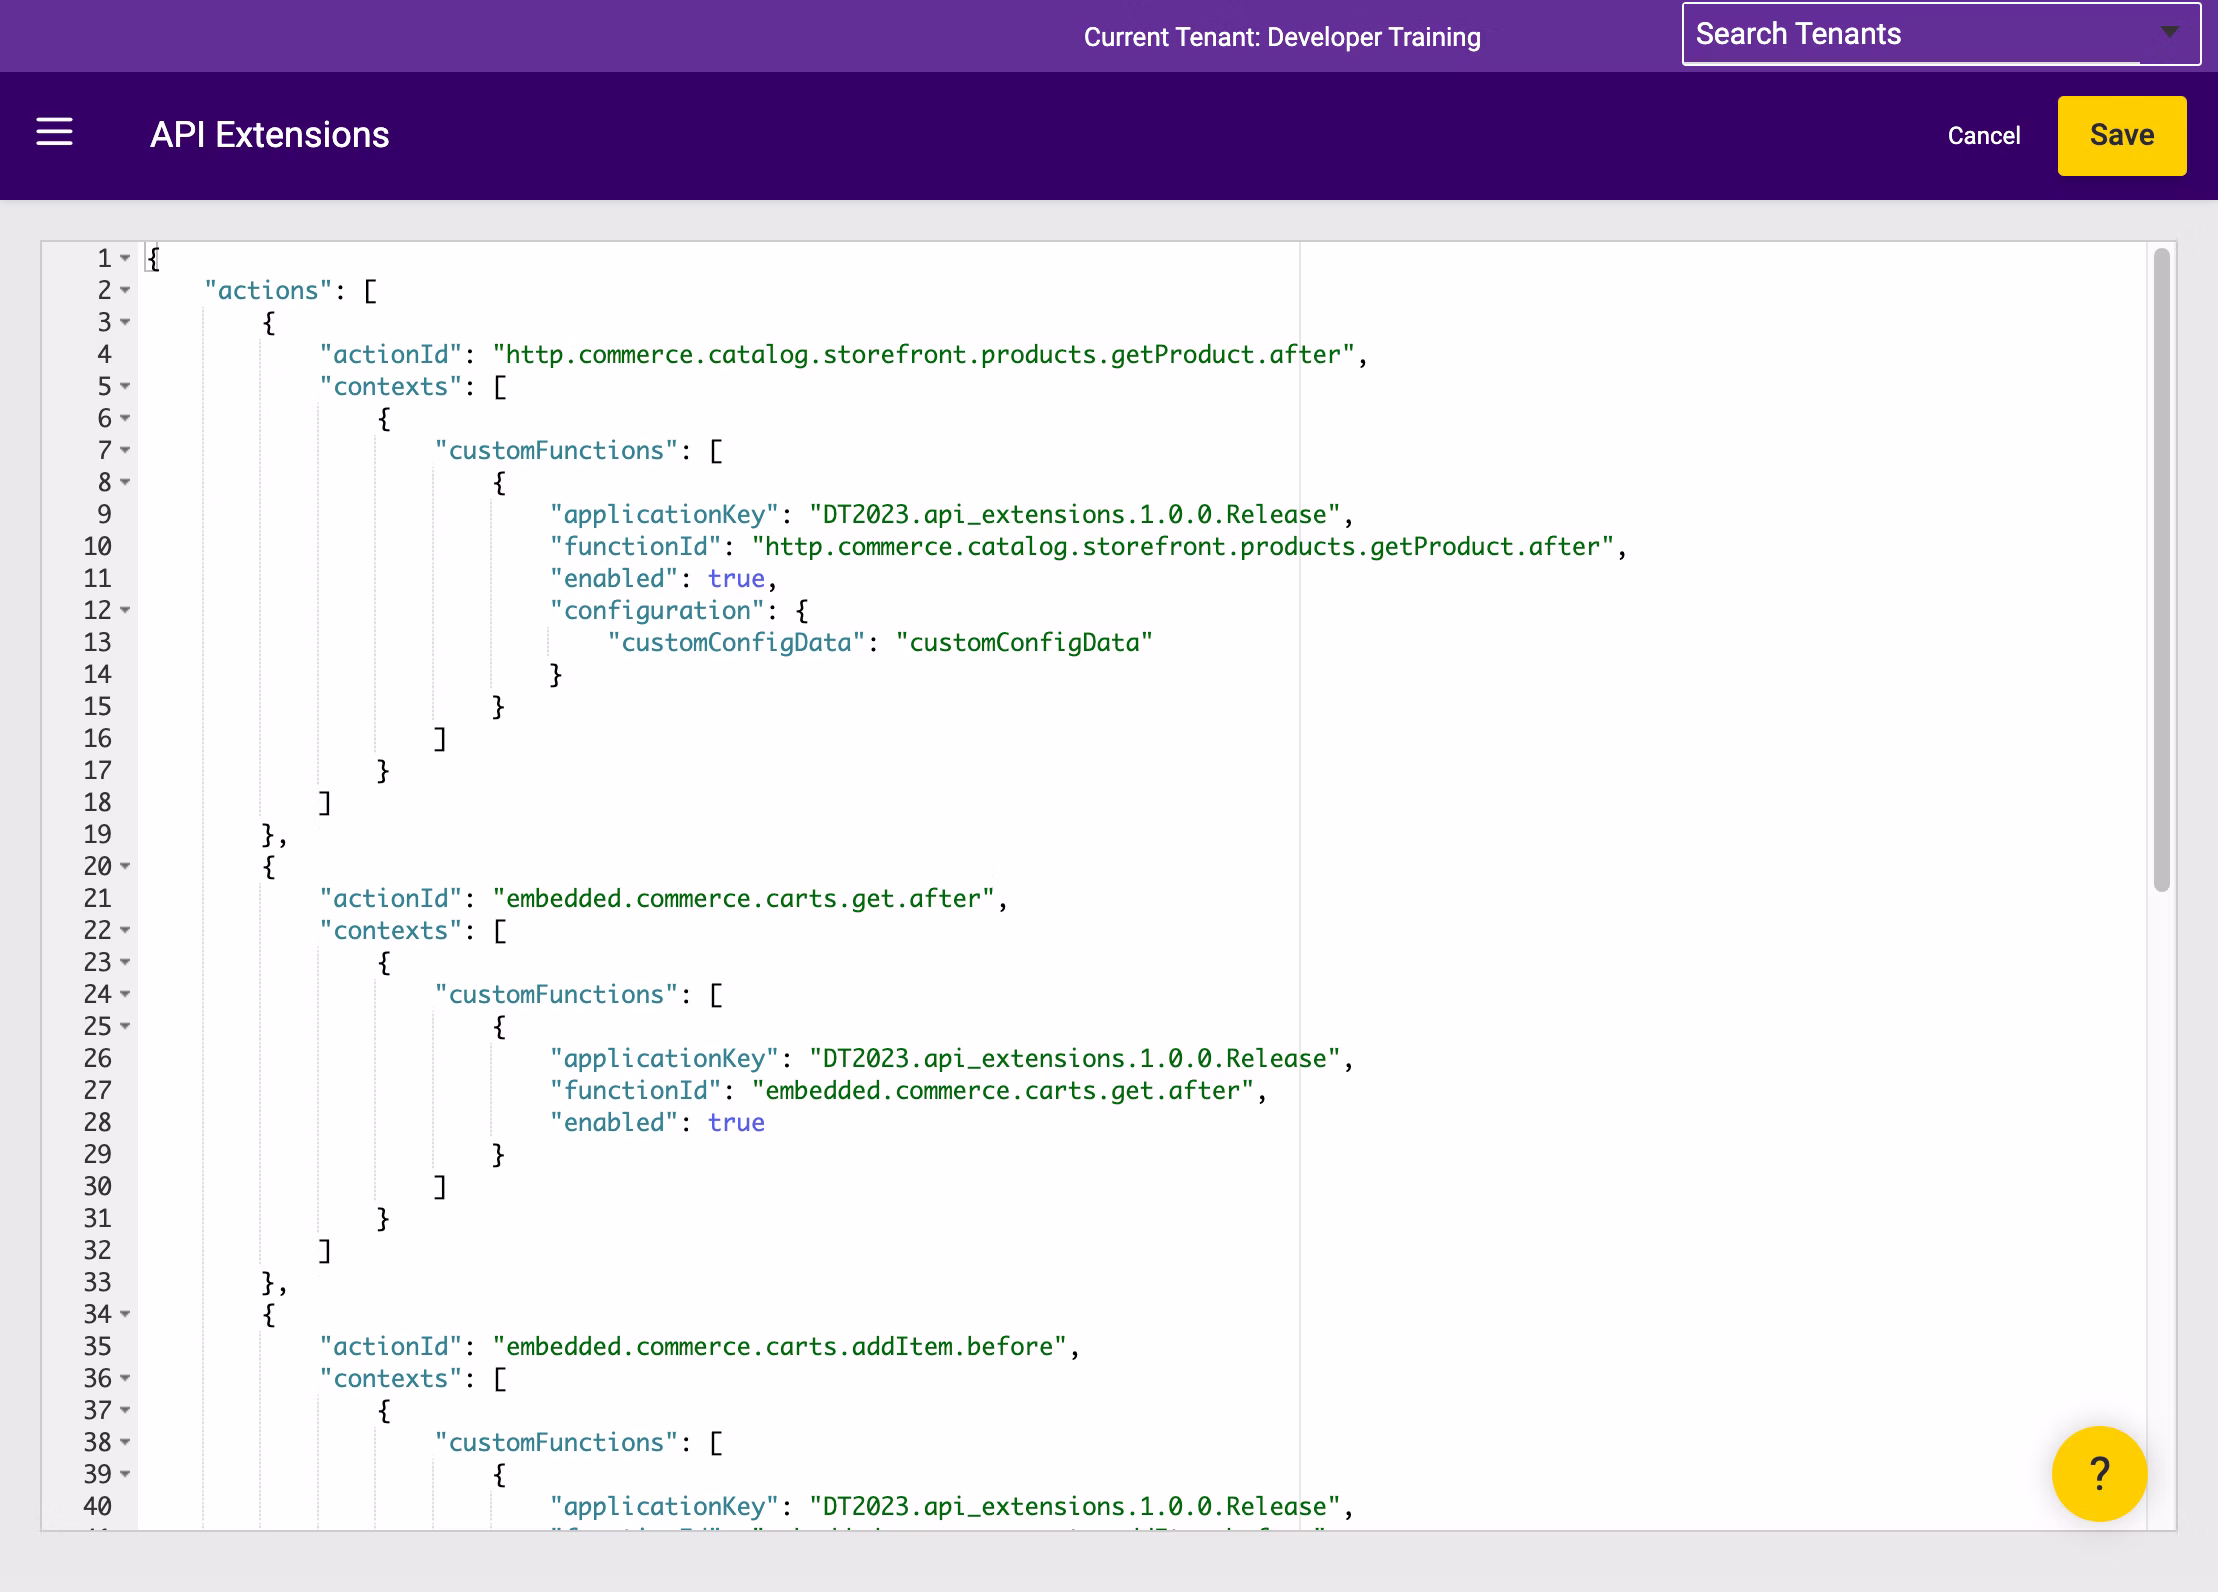Image resolution: width=2218 pixels, height=1592 pixels.
Task: Click the API Extensions page title
Action: (x=269, y=135)
